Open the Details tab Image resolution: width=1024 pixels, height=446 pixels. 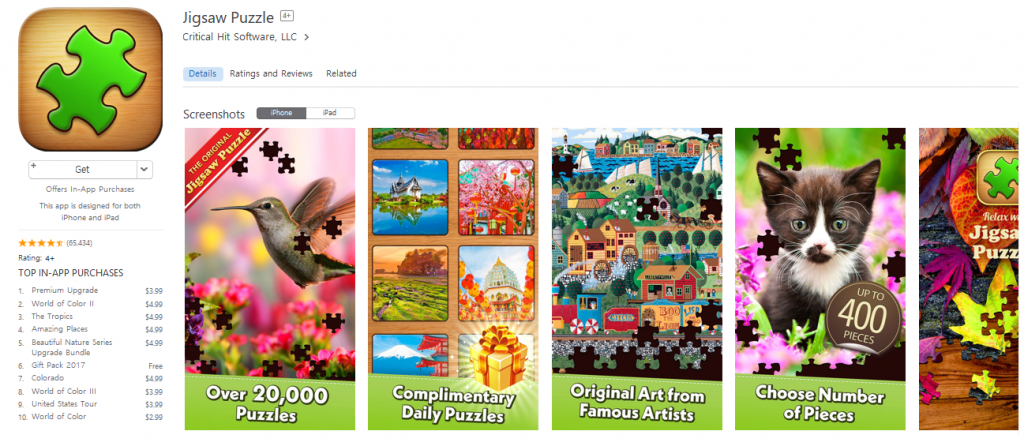click(x=202, y=74)
